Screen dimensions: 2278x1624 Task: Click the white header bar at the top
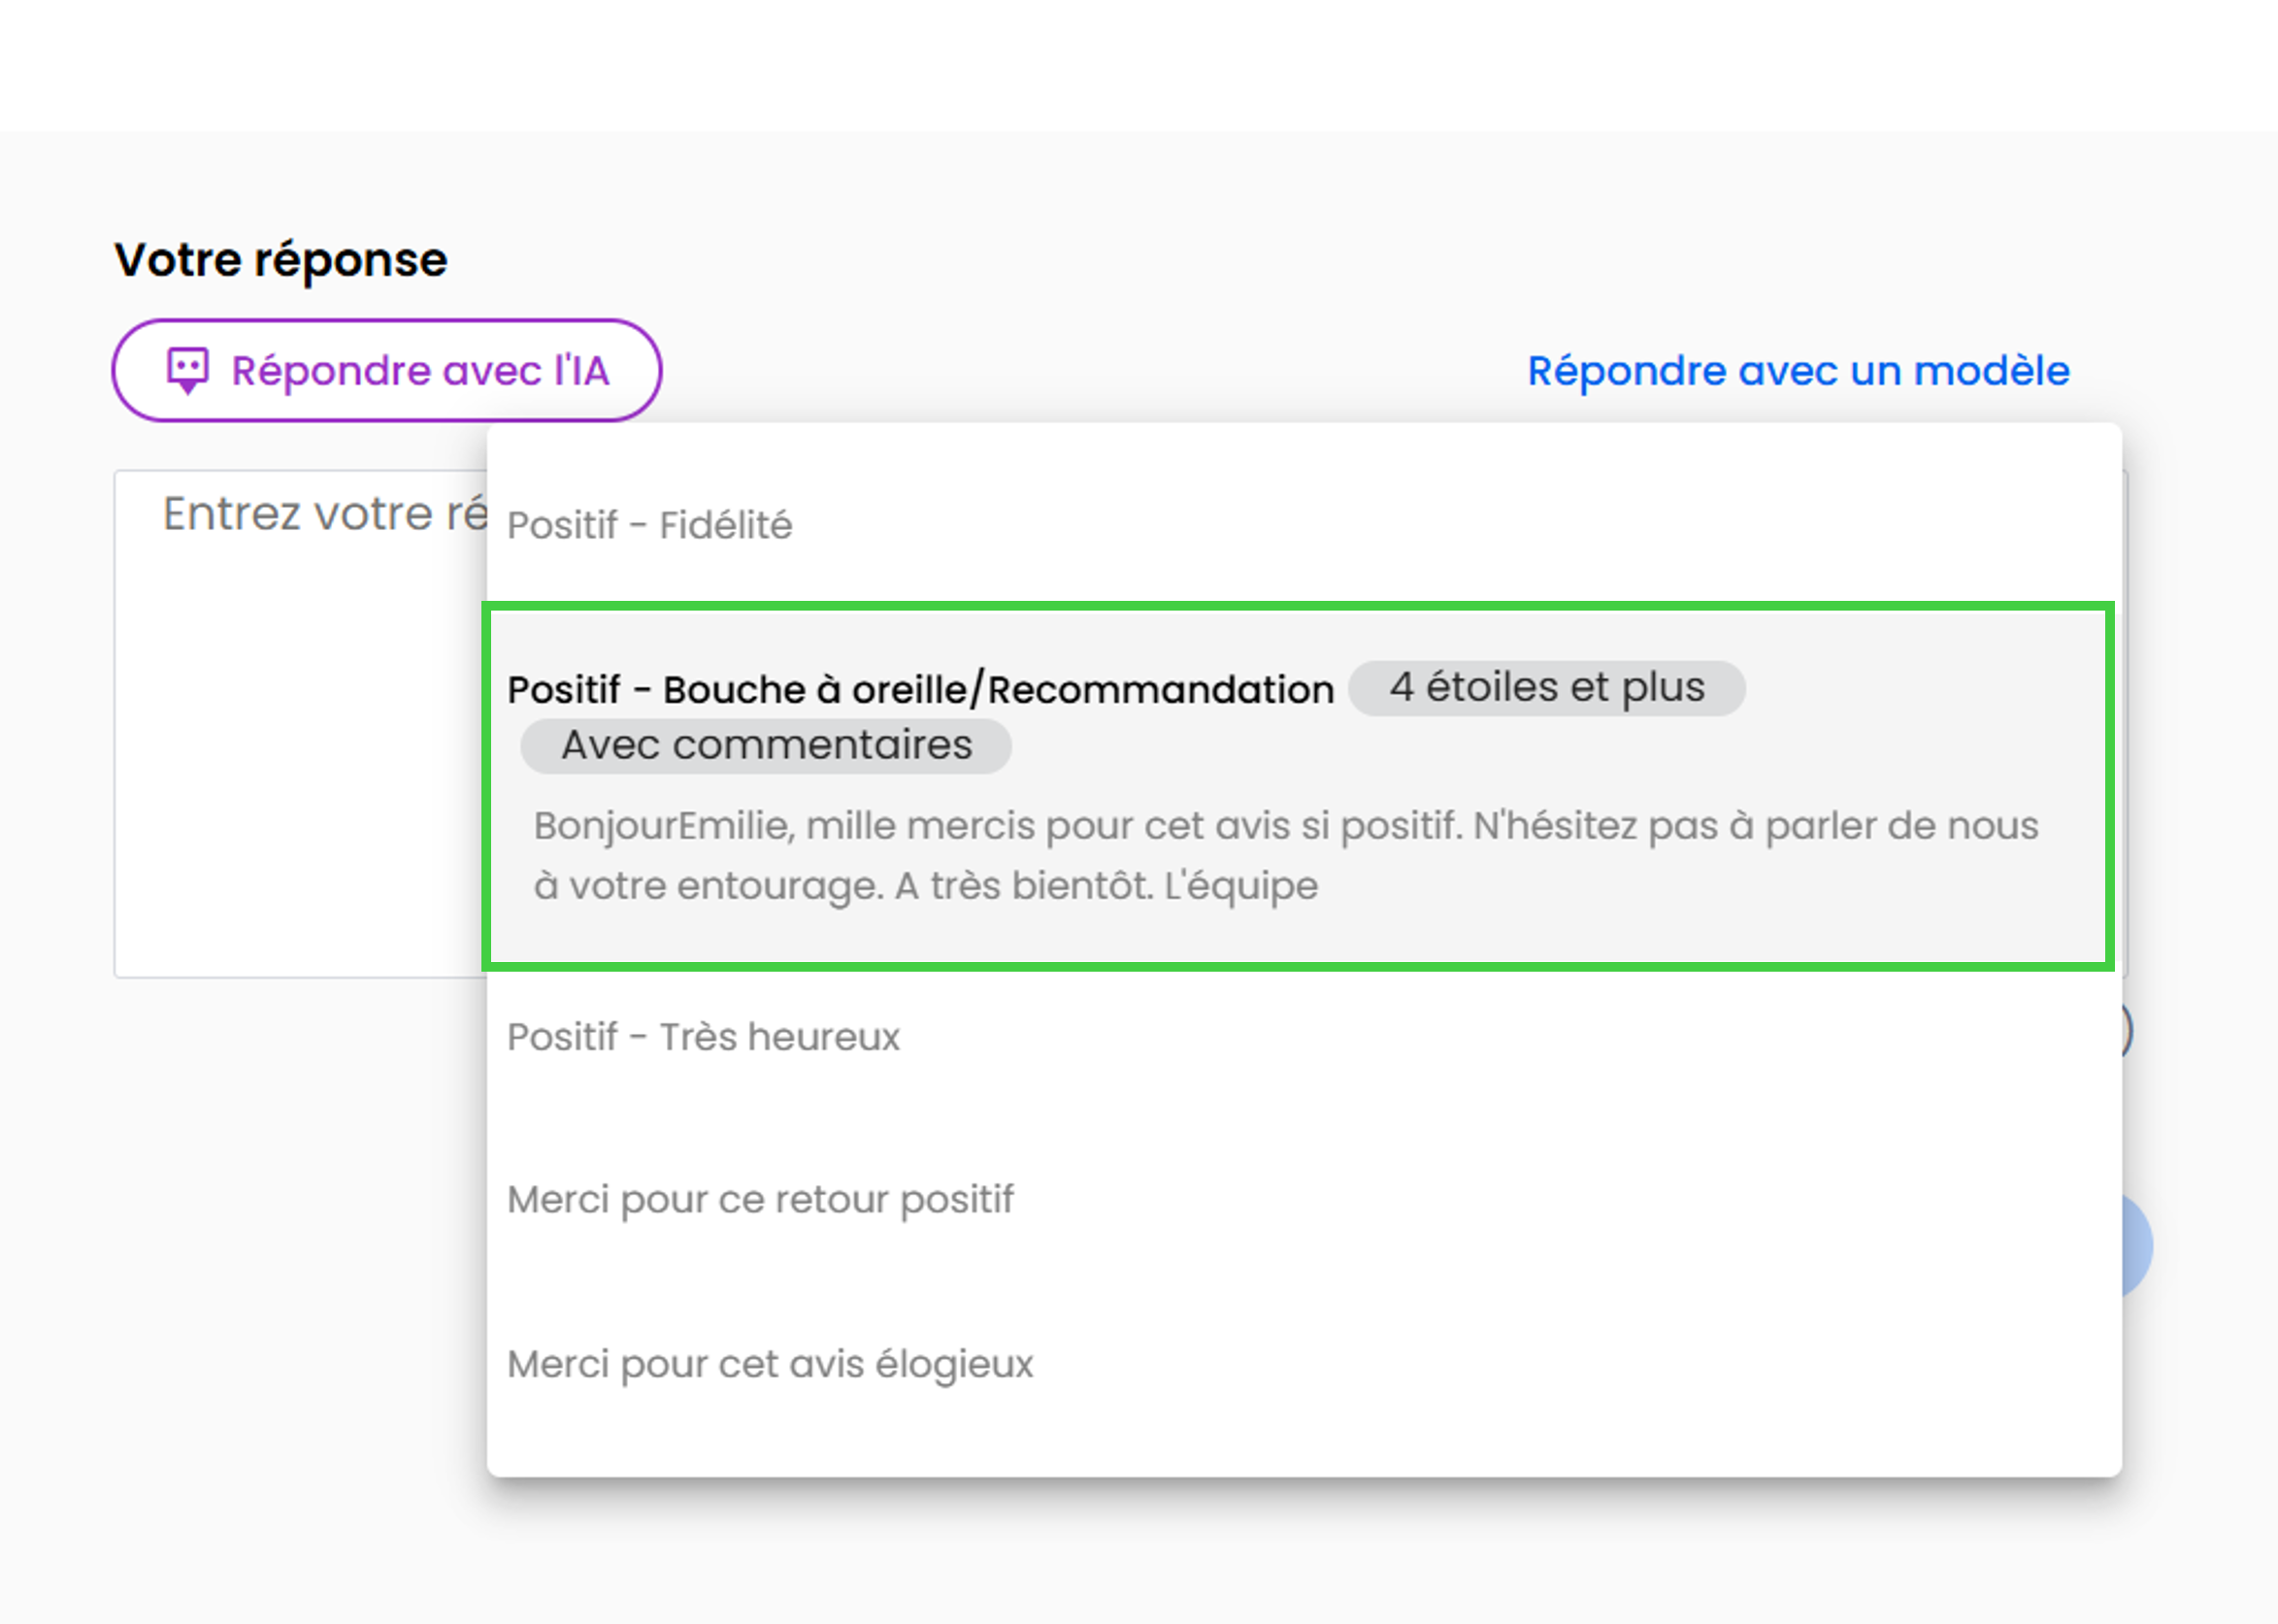point(1139,65)
